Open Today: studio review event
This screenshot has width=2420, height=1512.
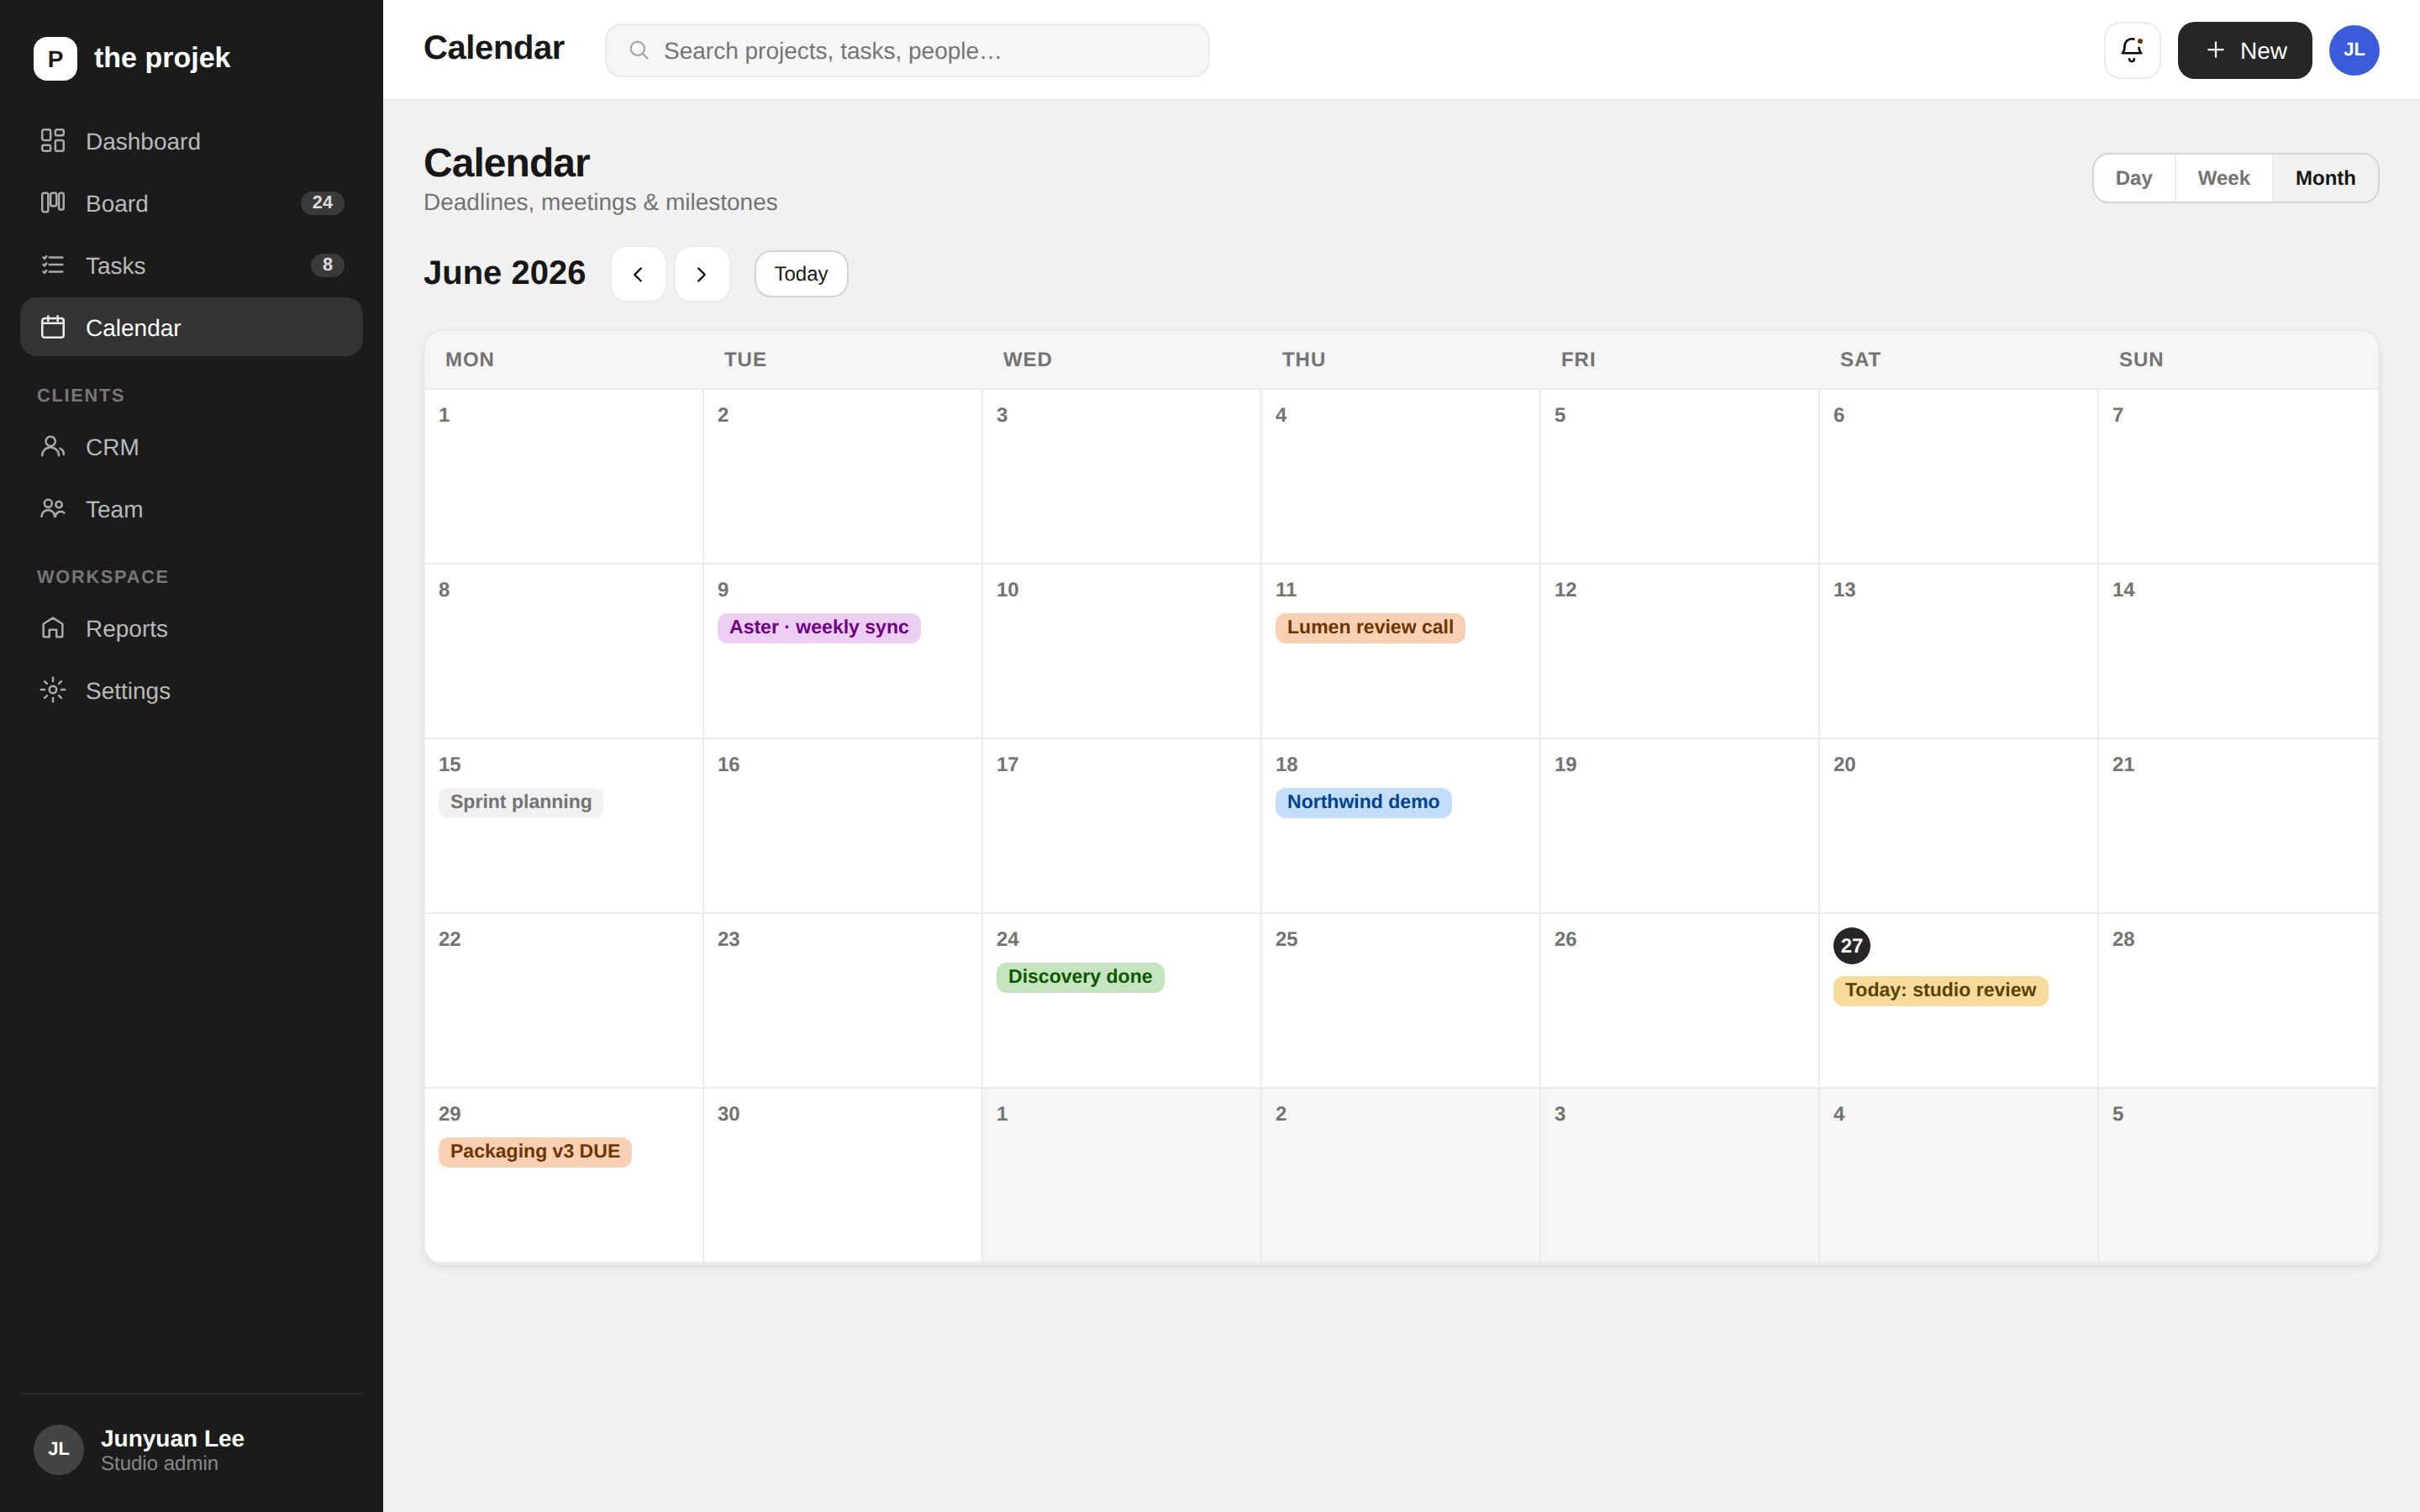(x=1940, y=990)
